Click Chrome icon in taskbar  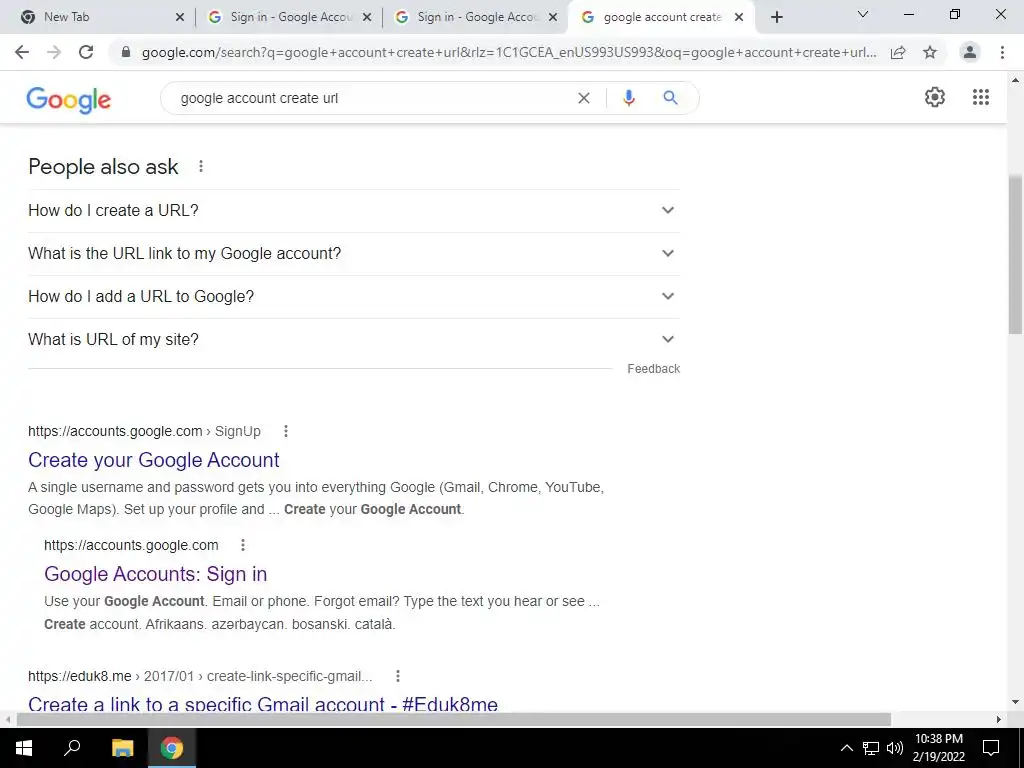coord(172,748)
